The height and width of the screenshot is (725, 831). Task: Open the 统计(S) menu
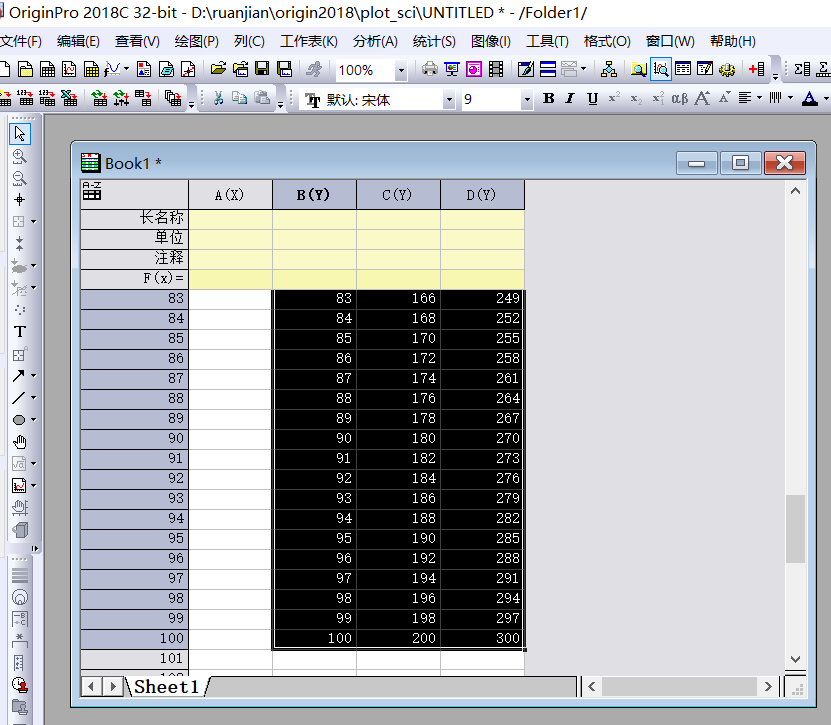click(434, 41)
